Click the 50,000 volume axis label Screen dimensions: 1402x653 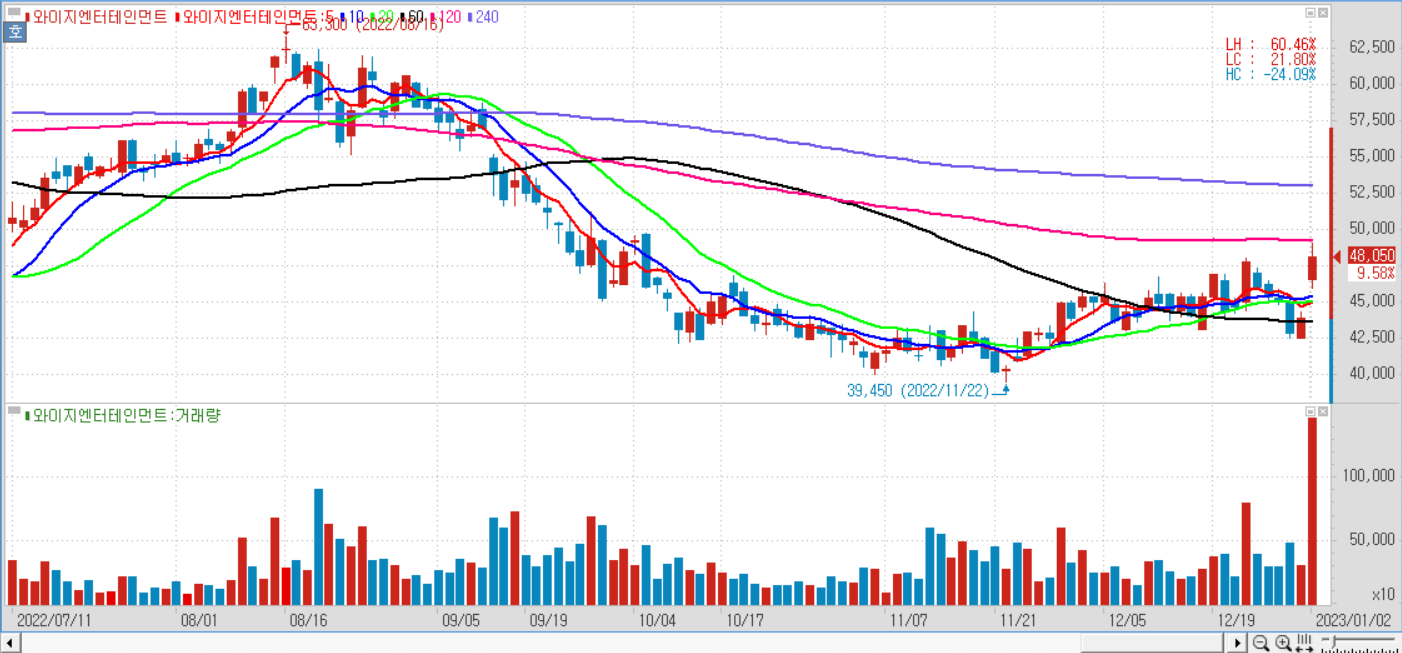coord(1372,540)
